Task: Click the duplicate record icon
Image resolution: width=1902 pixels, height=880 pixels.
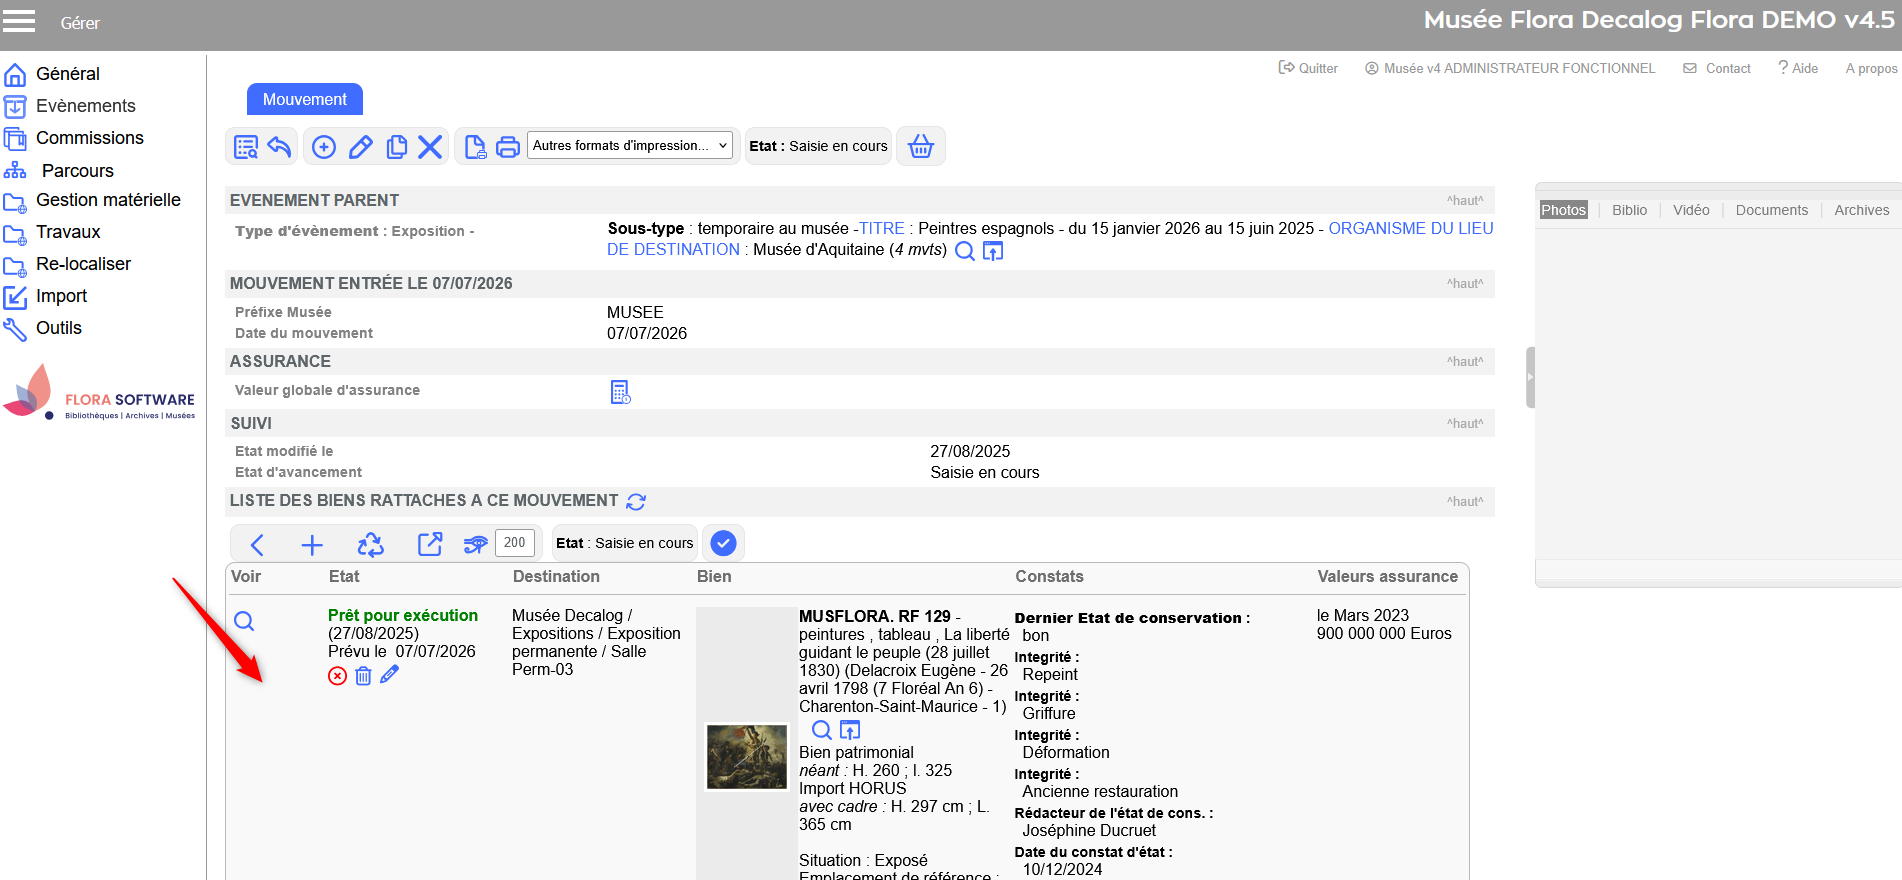Action: (x=396, y=147)
